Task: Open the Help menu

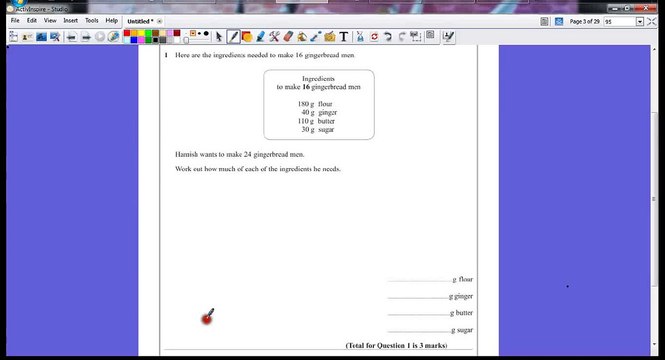Action: (112, 20)
